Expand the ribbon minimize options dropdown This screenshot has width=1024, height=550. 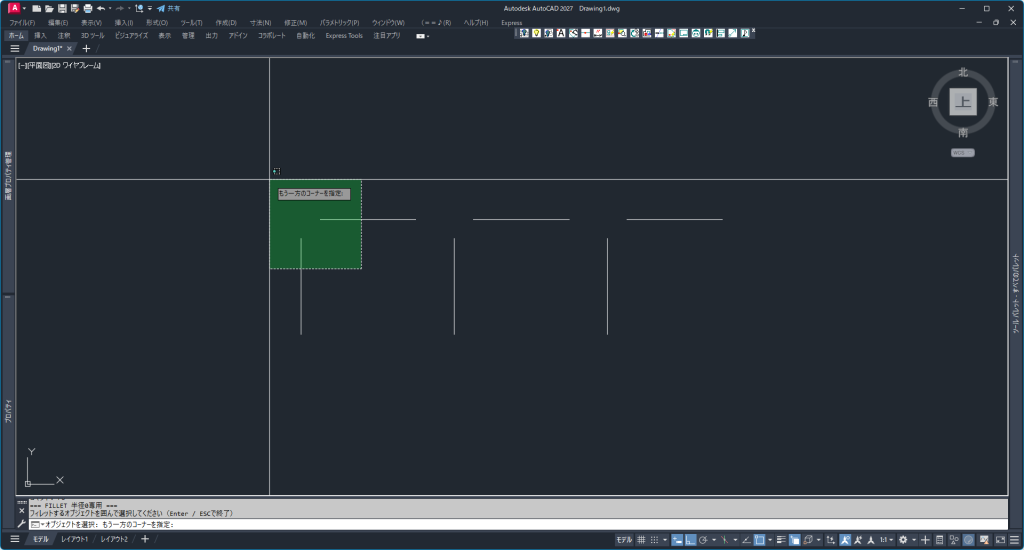[421, 36]
